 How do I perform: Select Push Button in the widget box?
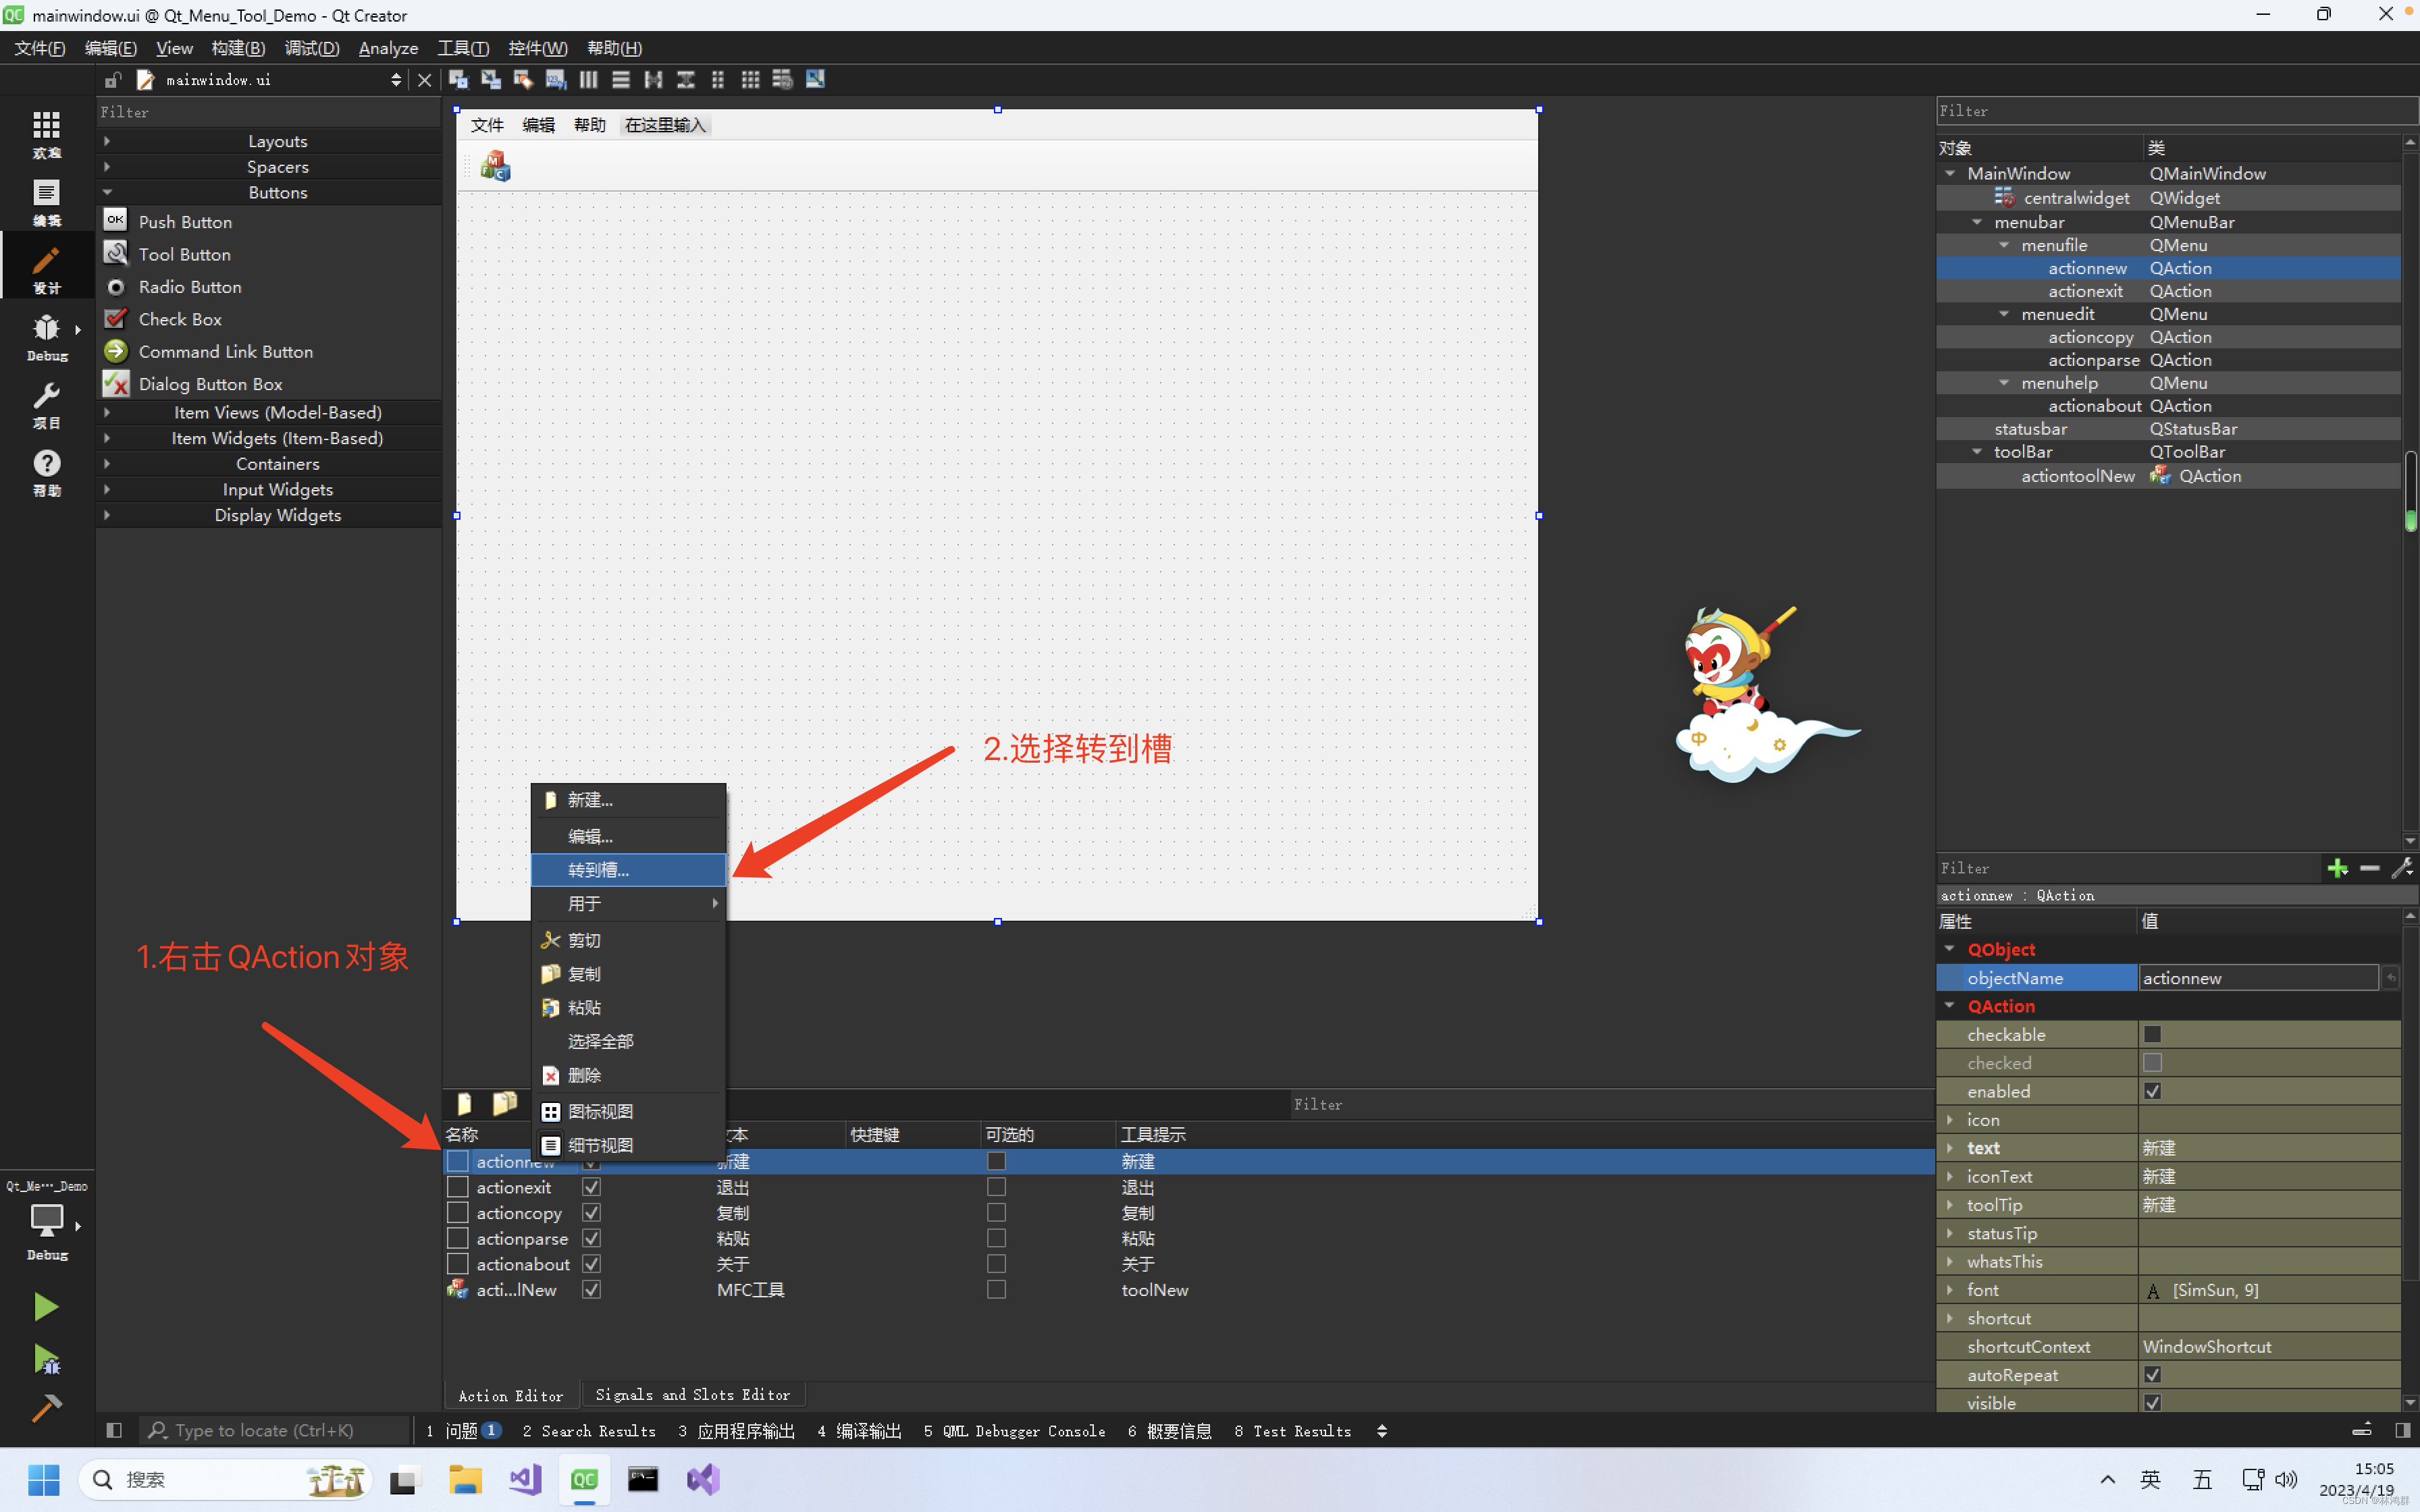185,222
